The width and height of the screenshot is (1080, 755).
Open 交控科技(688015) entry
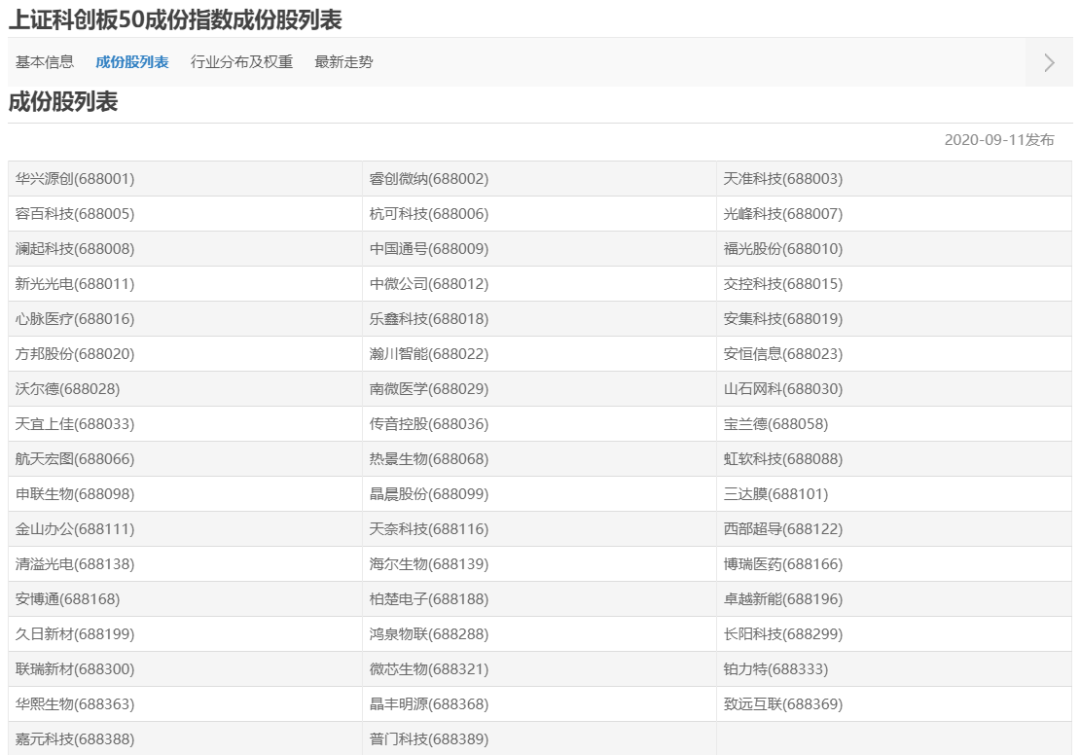click(x=783, y=284)
